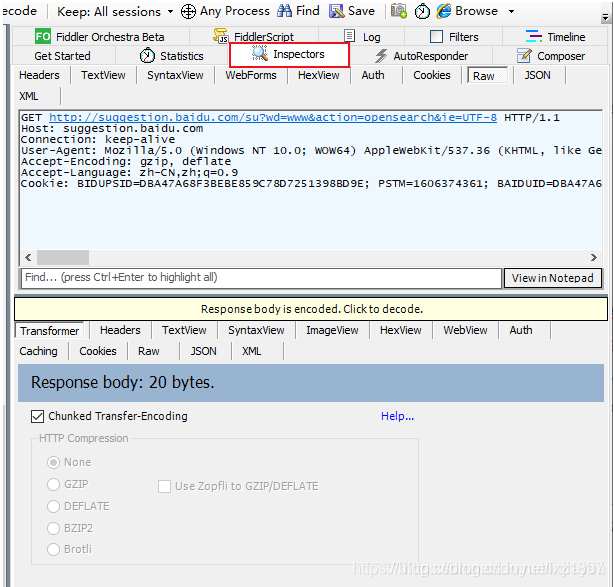Click the FO green icon
This screenshot has height=587, width=614.
[43, 37]
